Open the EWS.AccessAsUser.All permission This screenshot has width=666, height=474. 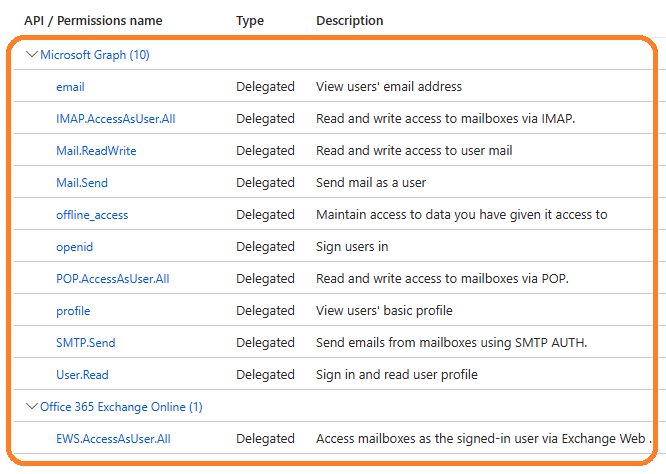(113, 439)
